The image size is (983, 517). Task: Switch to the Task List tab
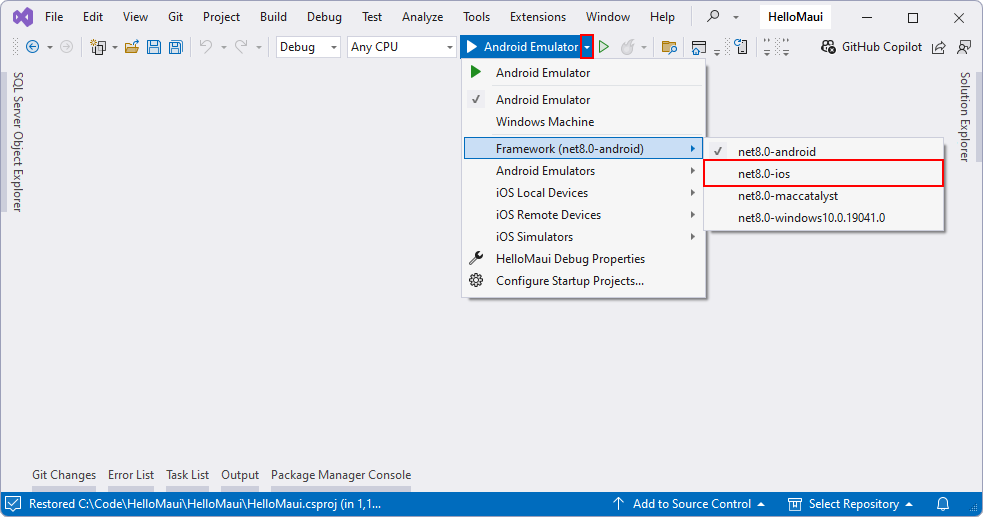187,475
